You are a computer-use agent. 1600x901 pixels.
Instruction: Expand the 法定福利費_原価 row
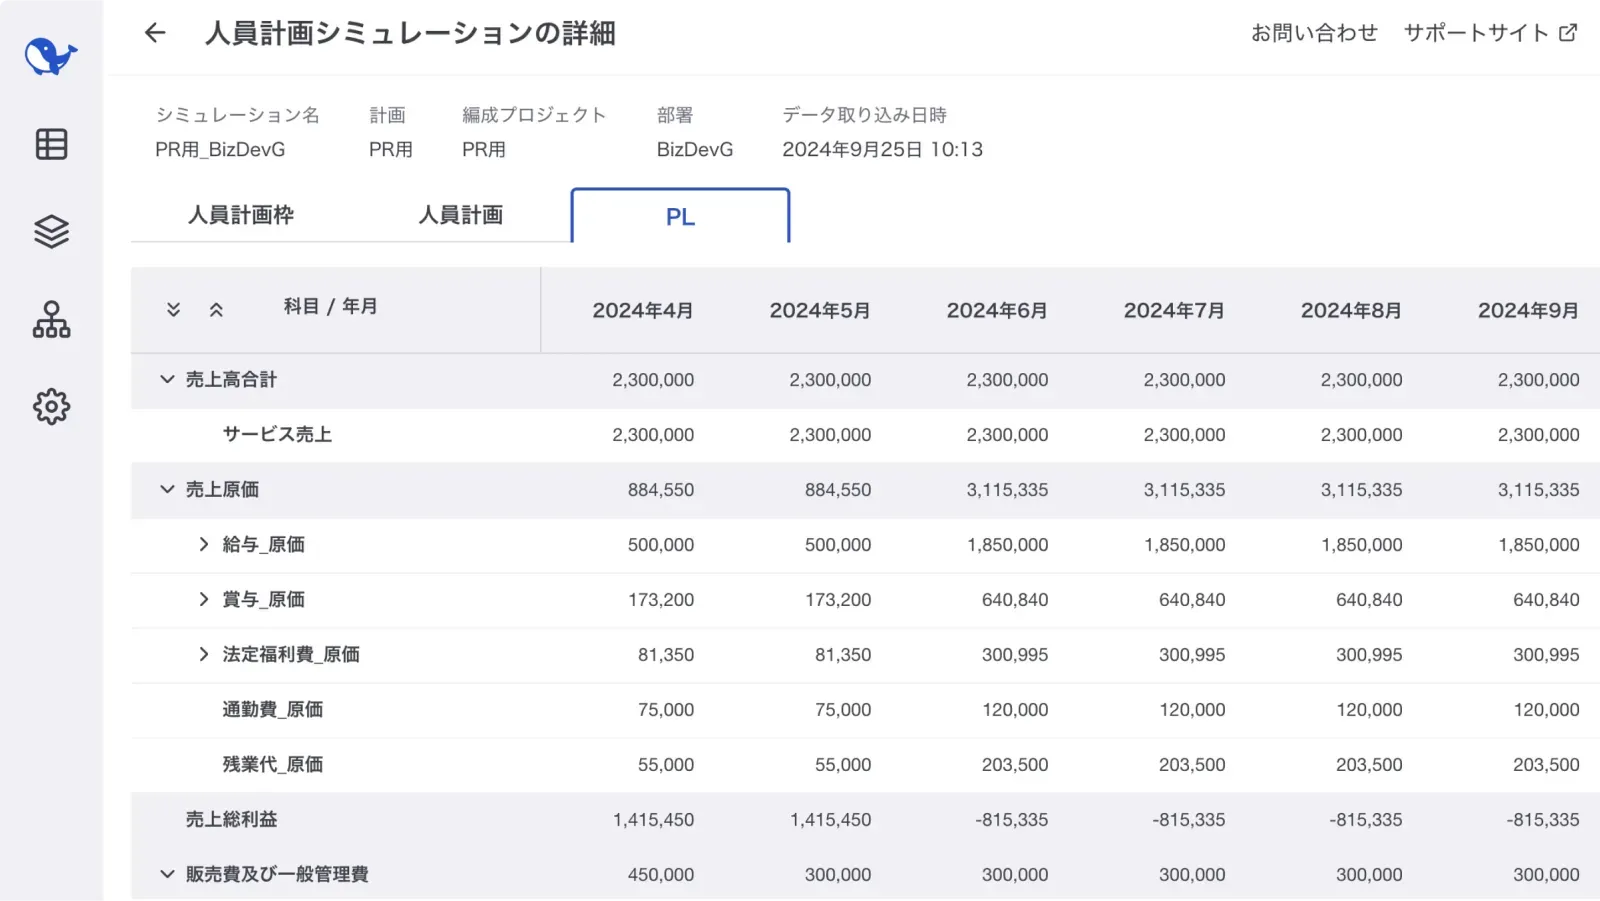[204, 654]
